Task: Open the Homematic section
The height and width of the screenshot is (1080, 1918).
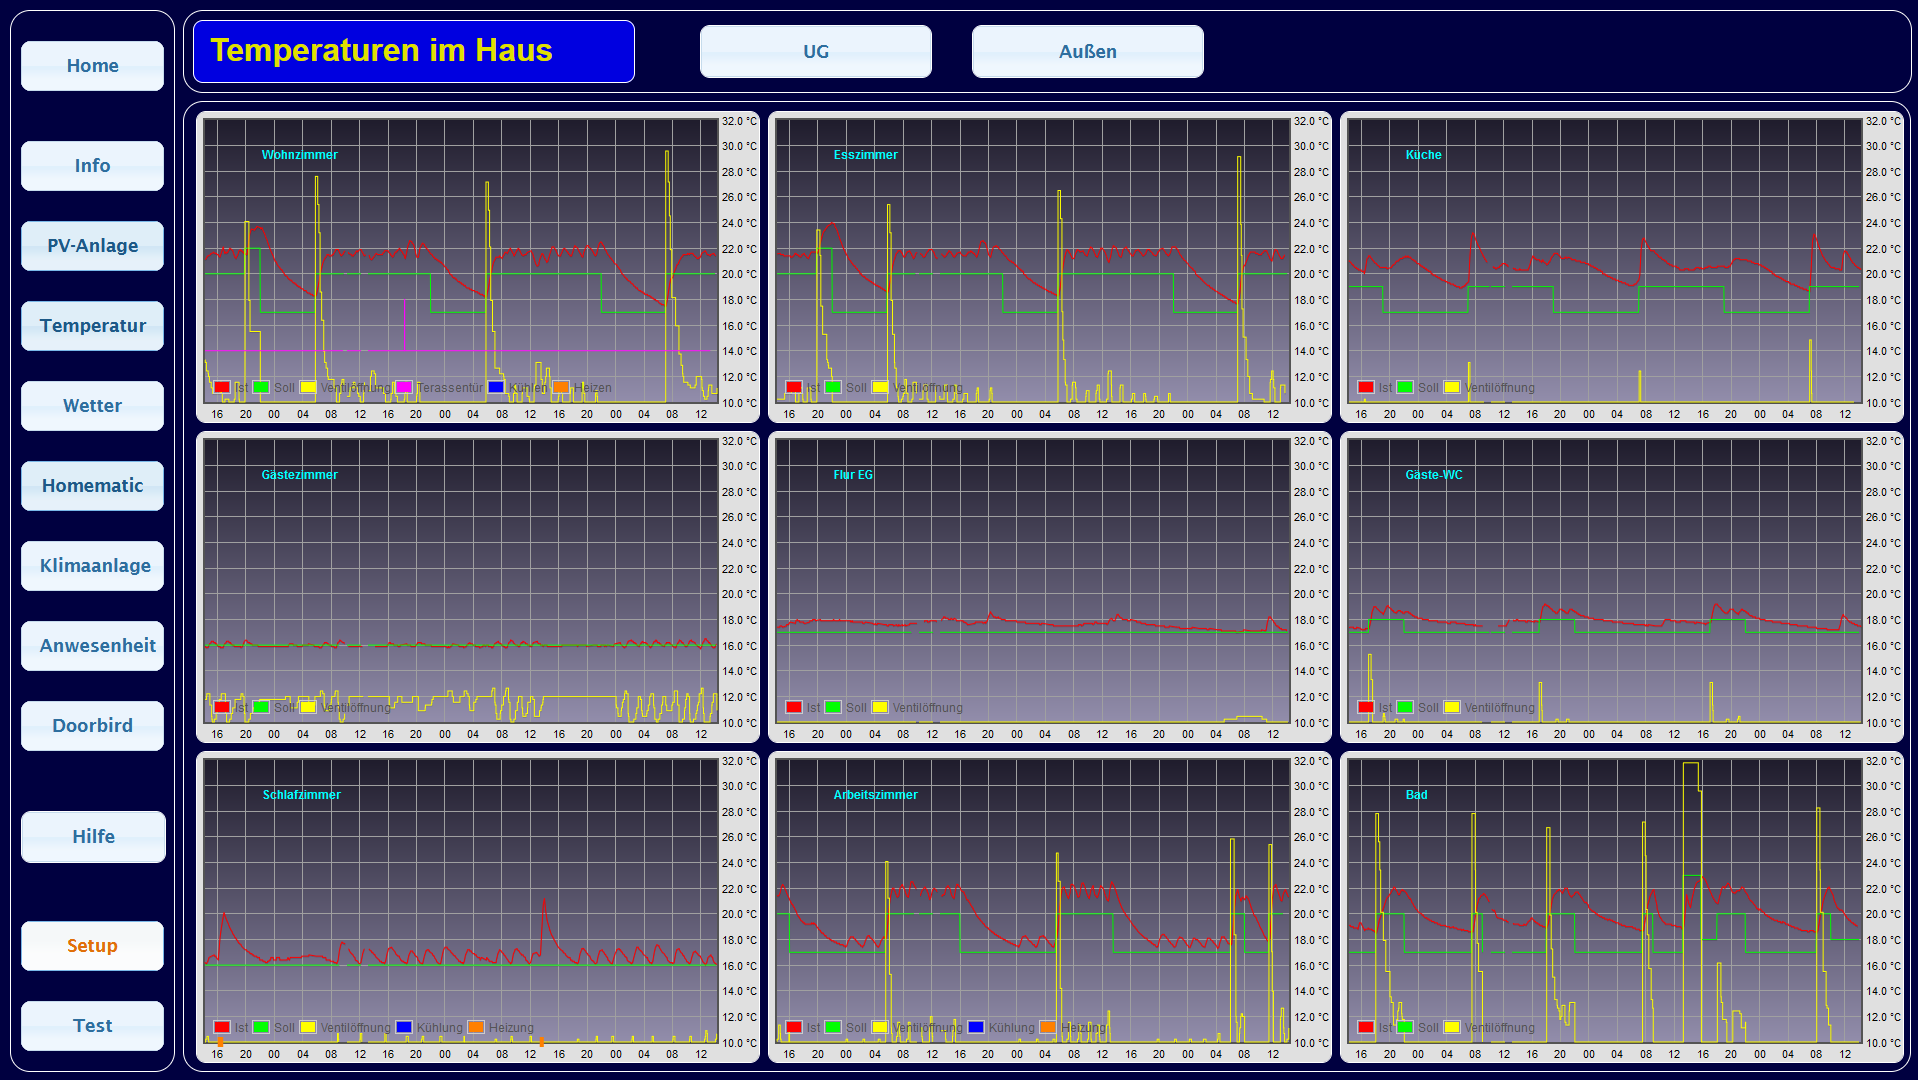Action: 92,486
